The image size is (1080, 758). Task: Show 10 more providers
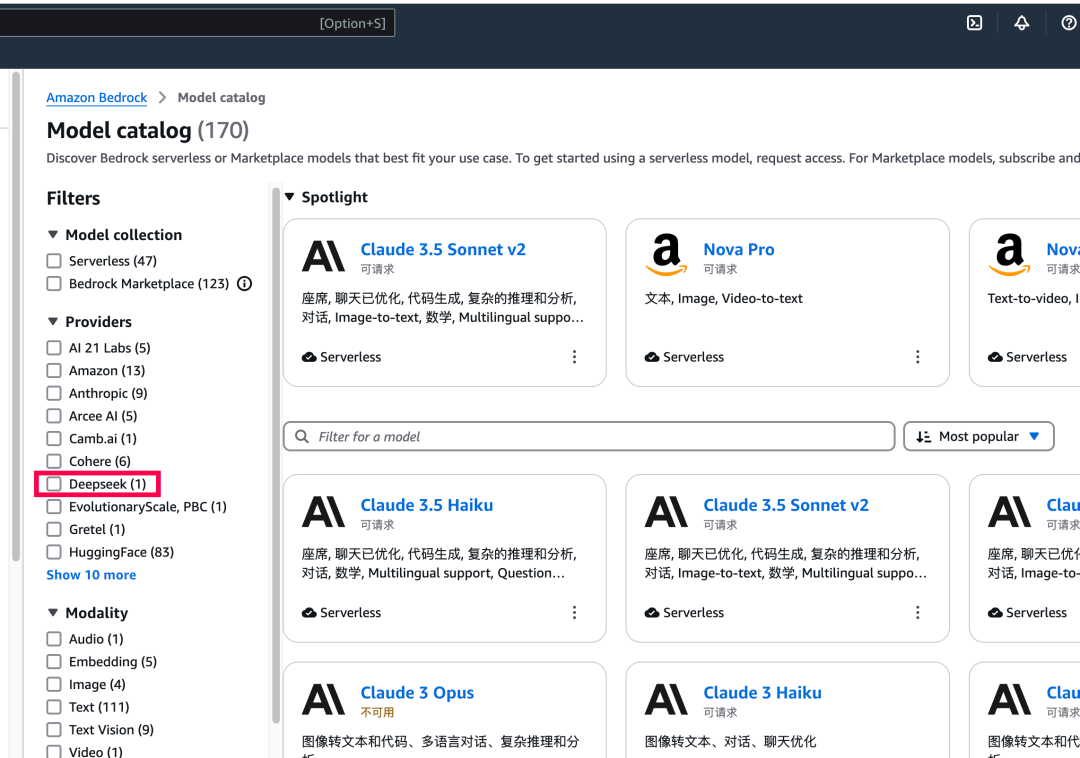91,575
